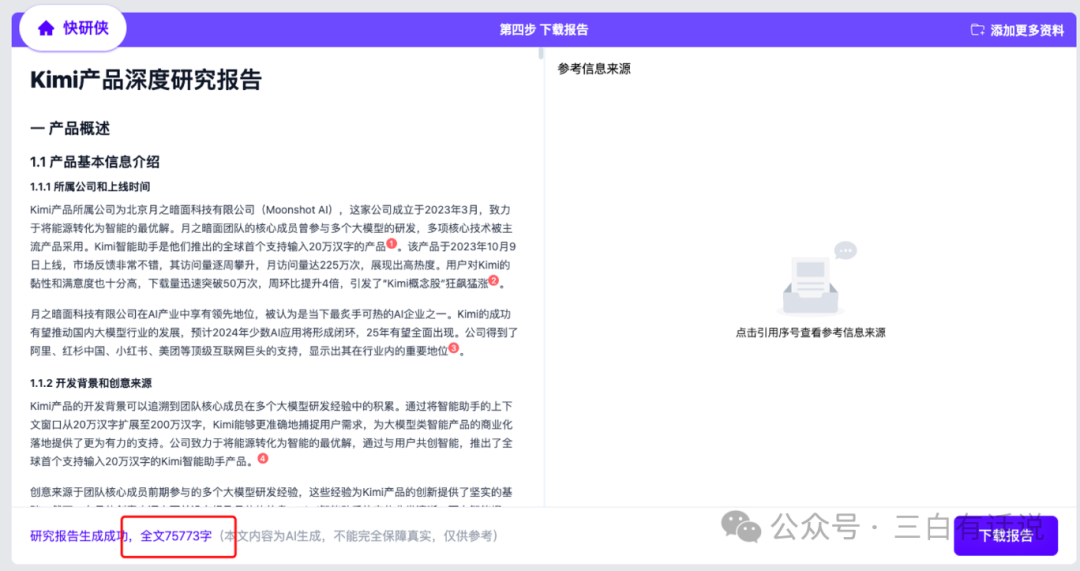The height and width of the screenshot is (571, 1080).
Task: Select the 1.1 产品基本信息介绍 heading
Action: pyautogui.click(x=95, y=162)
